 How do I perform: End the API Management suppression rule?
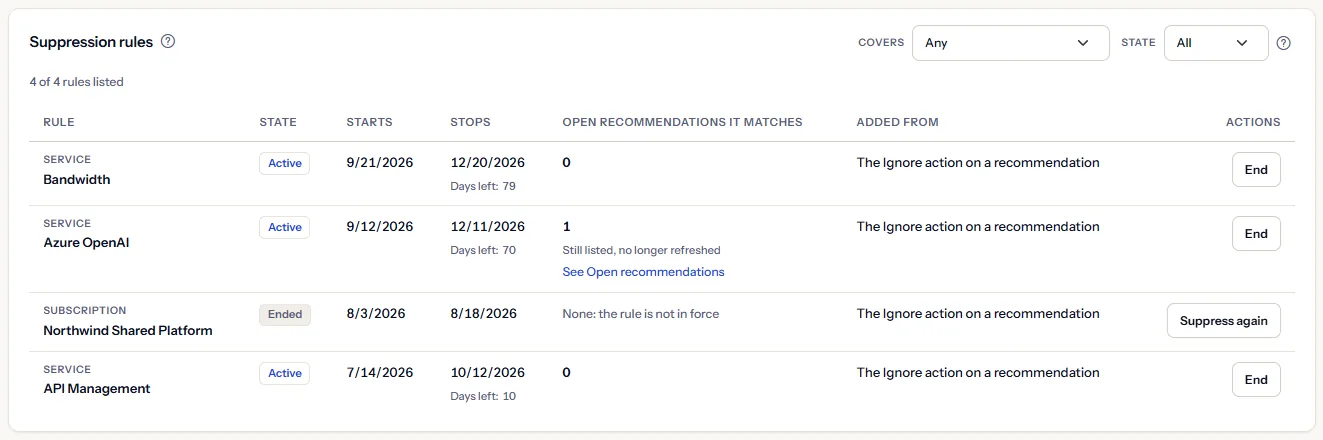coord(1256,380)
